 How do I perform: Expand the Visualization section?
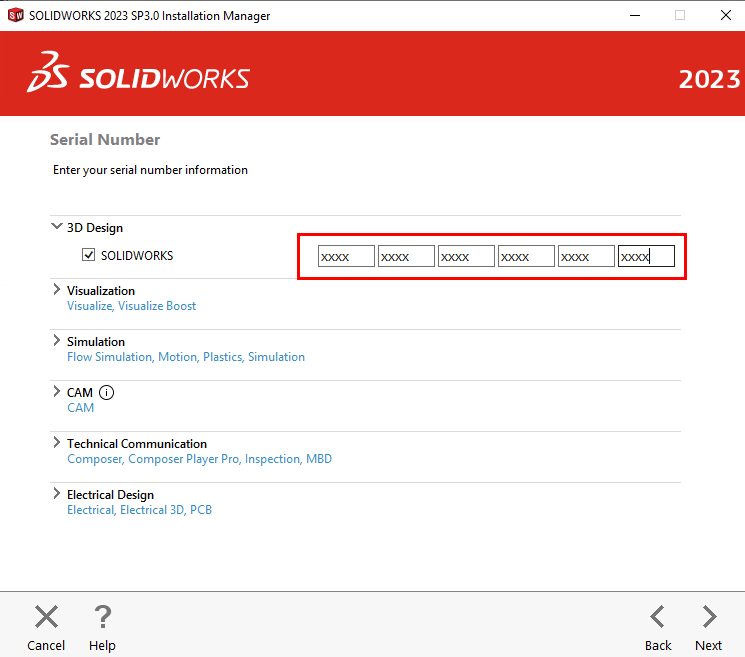57,289
